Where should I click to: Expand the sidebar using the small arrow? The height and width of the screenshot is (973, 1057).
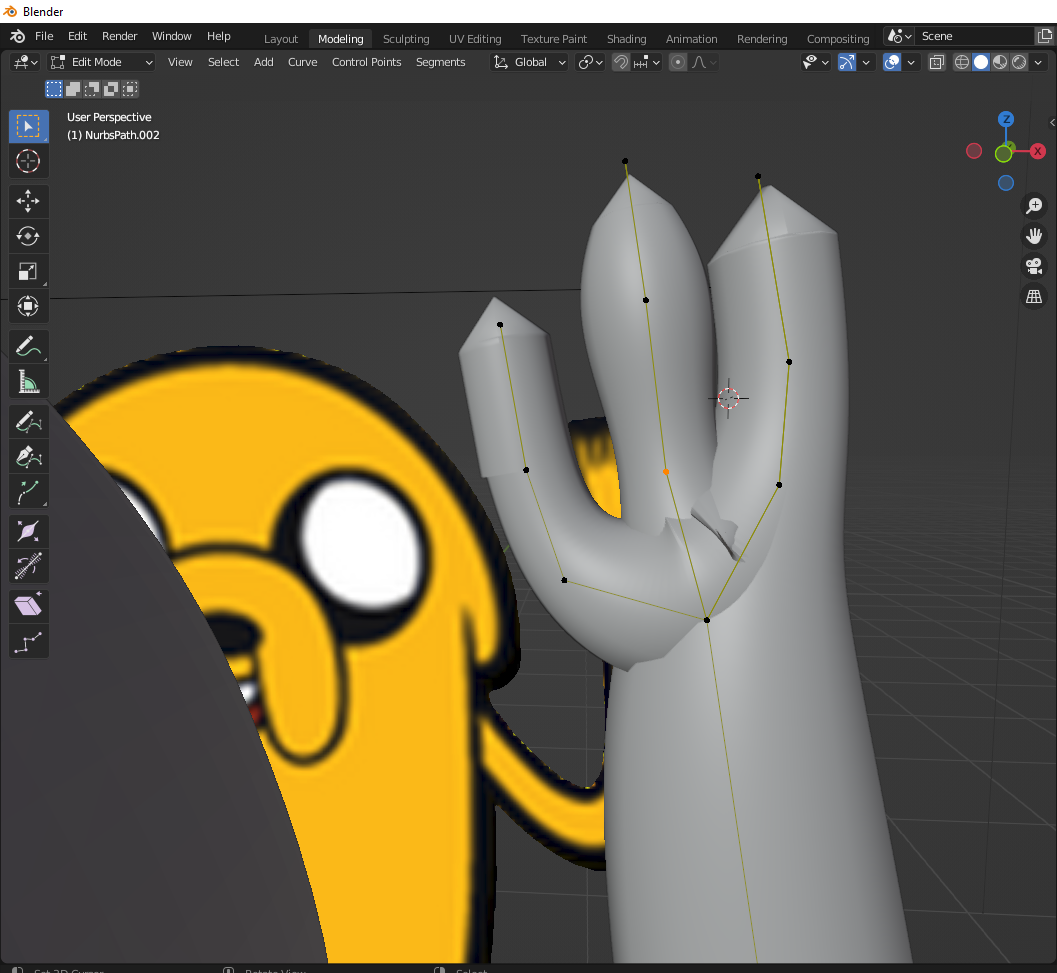coord(1052,123)
